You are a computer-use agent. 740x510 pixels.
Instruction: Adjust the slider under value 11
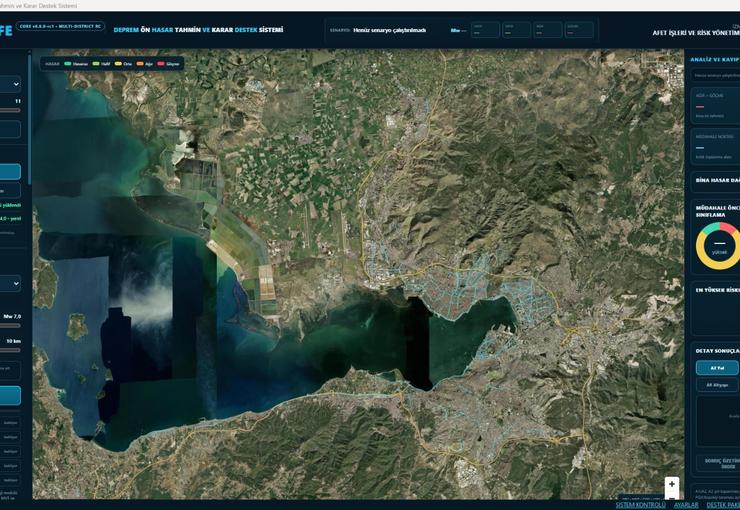coord(10,110)
